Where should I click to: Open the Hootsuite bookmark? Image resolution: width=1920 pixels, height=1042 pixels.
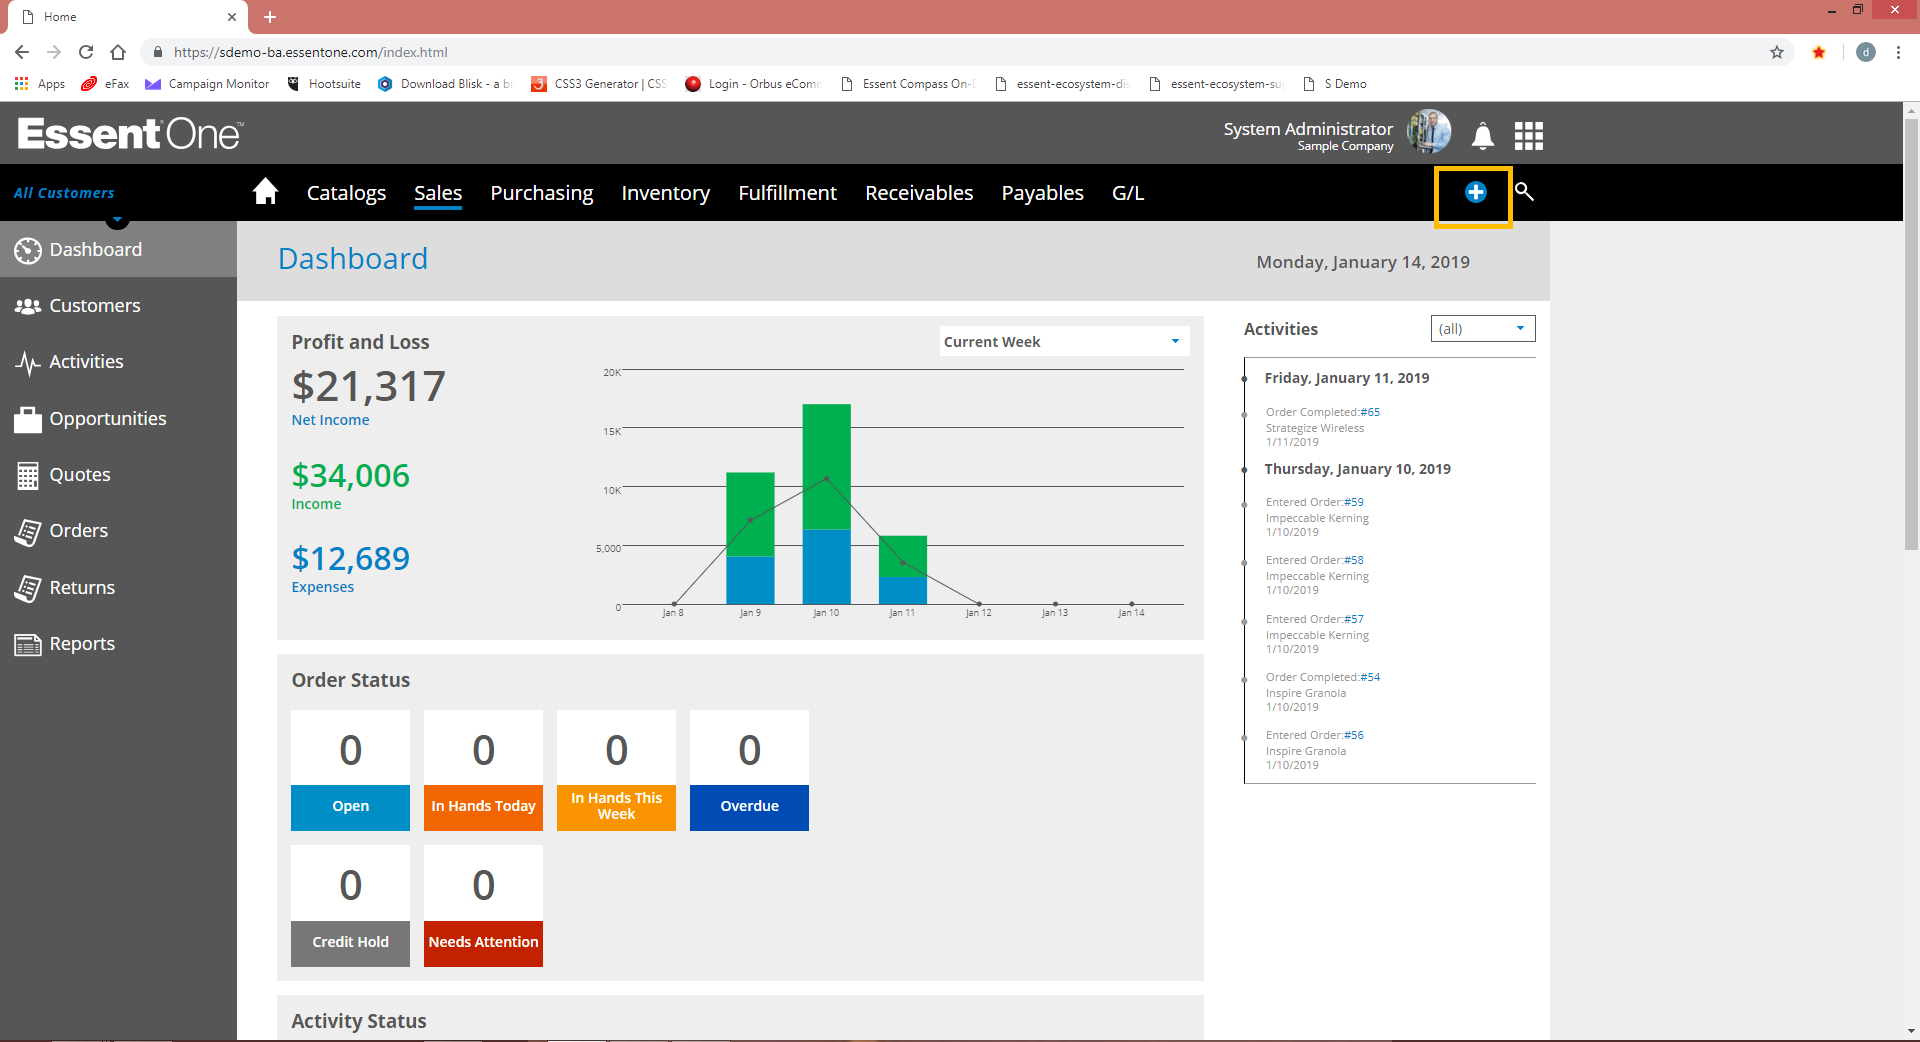pyautogui.click(x=324, y=84)
